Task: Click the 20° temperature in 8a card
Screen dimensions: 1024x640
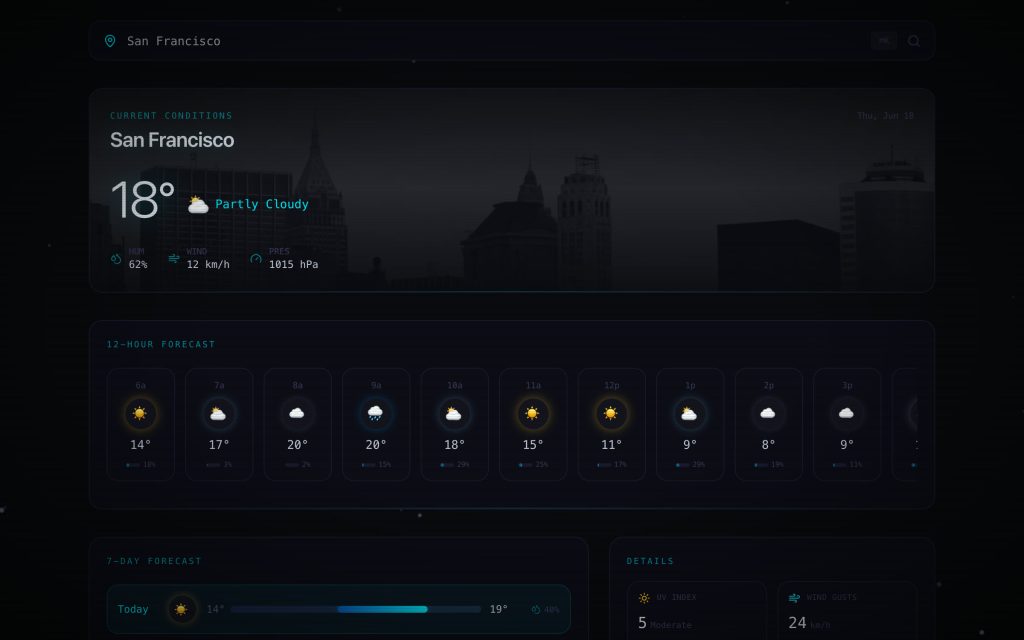Action: pyautogui.click(x=297, y=445)
